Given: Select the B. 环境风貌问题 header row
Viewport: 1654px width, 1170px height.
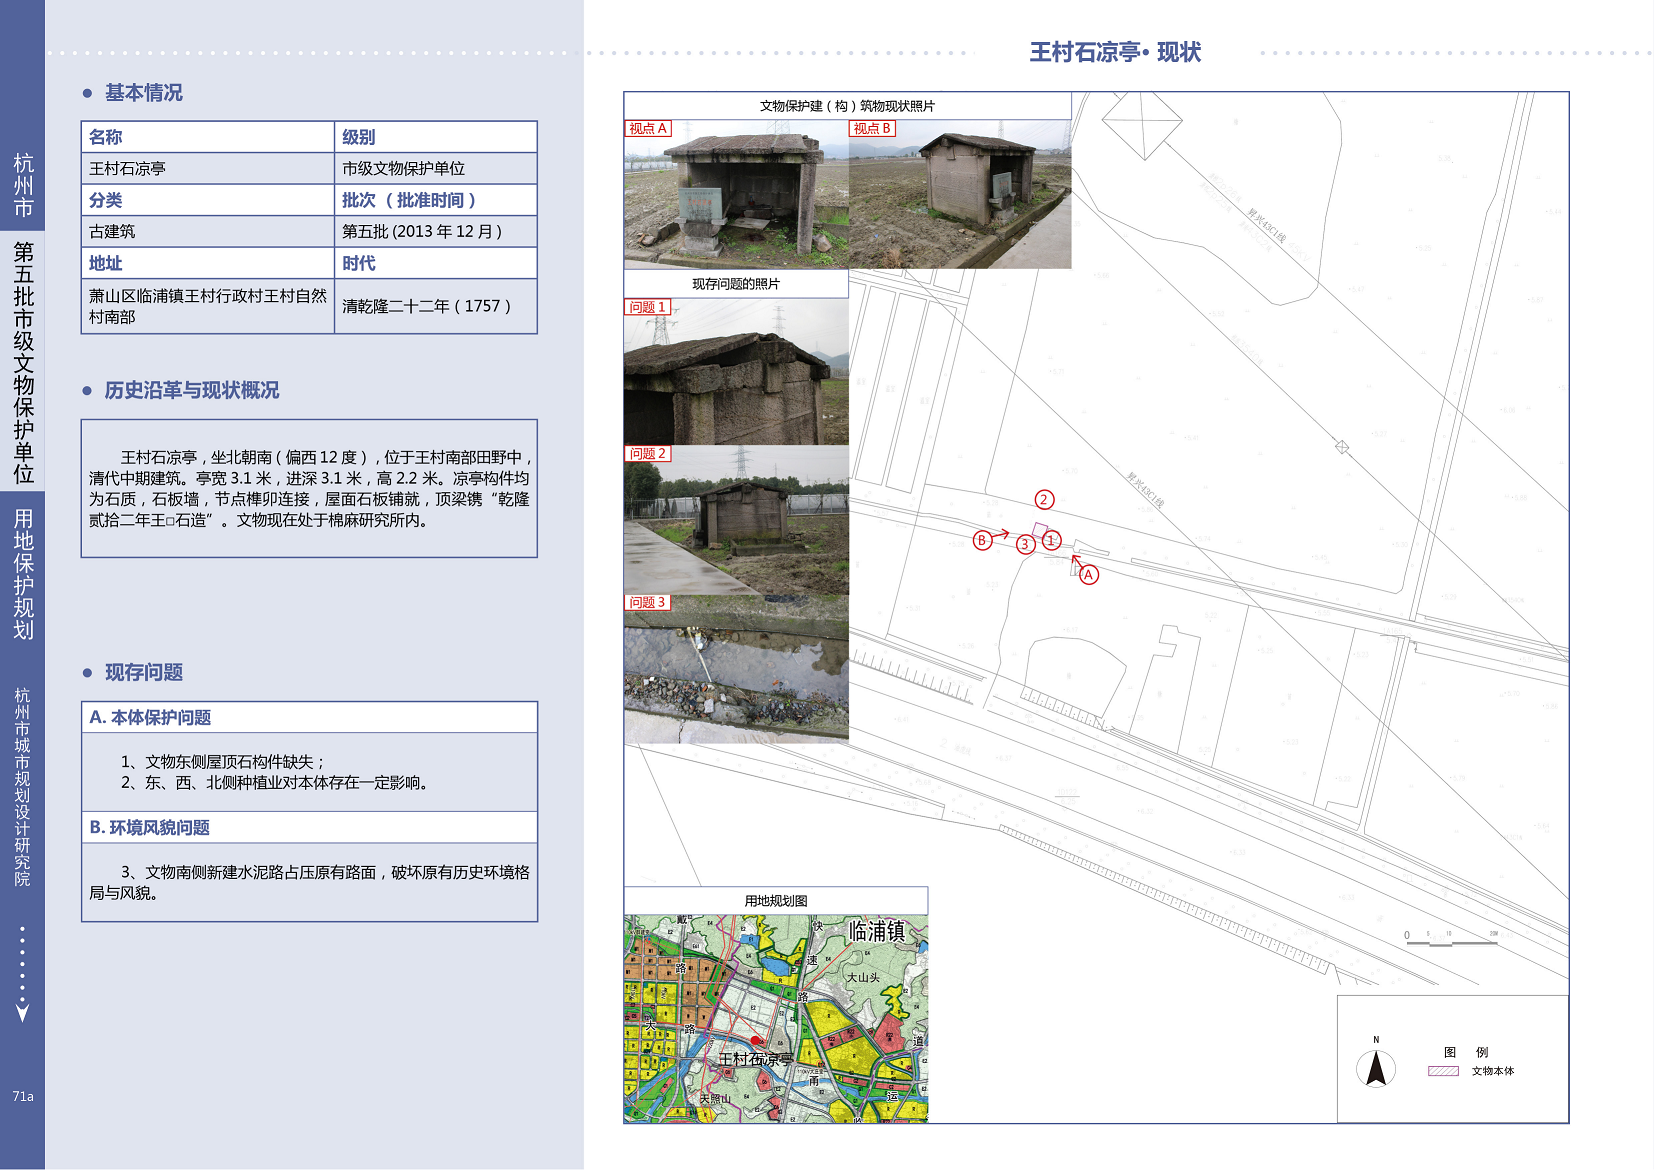Looking at the screenshot, I should [x=309, y=828].
